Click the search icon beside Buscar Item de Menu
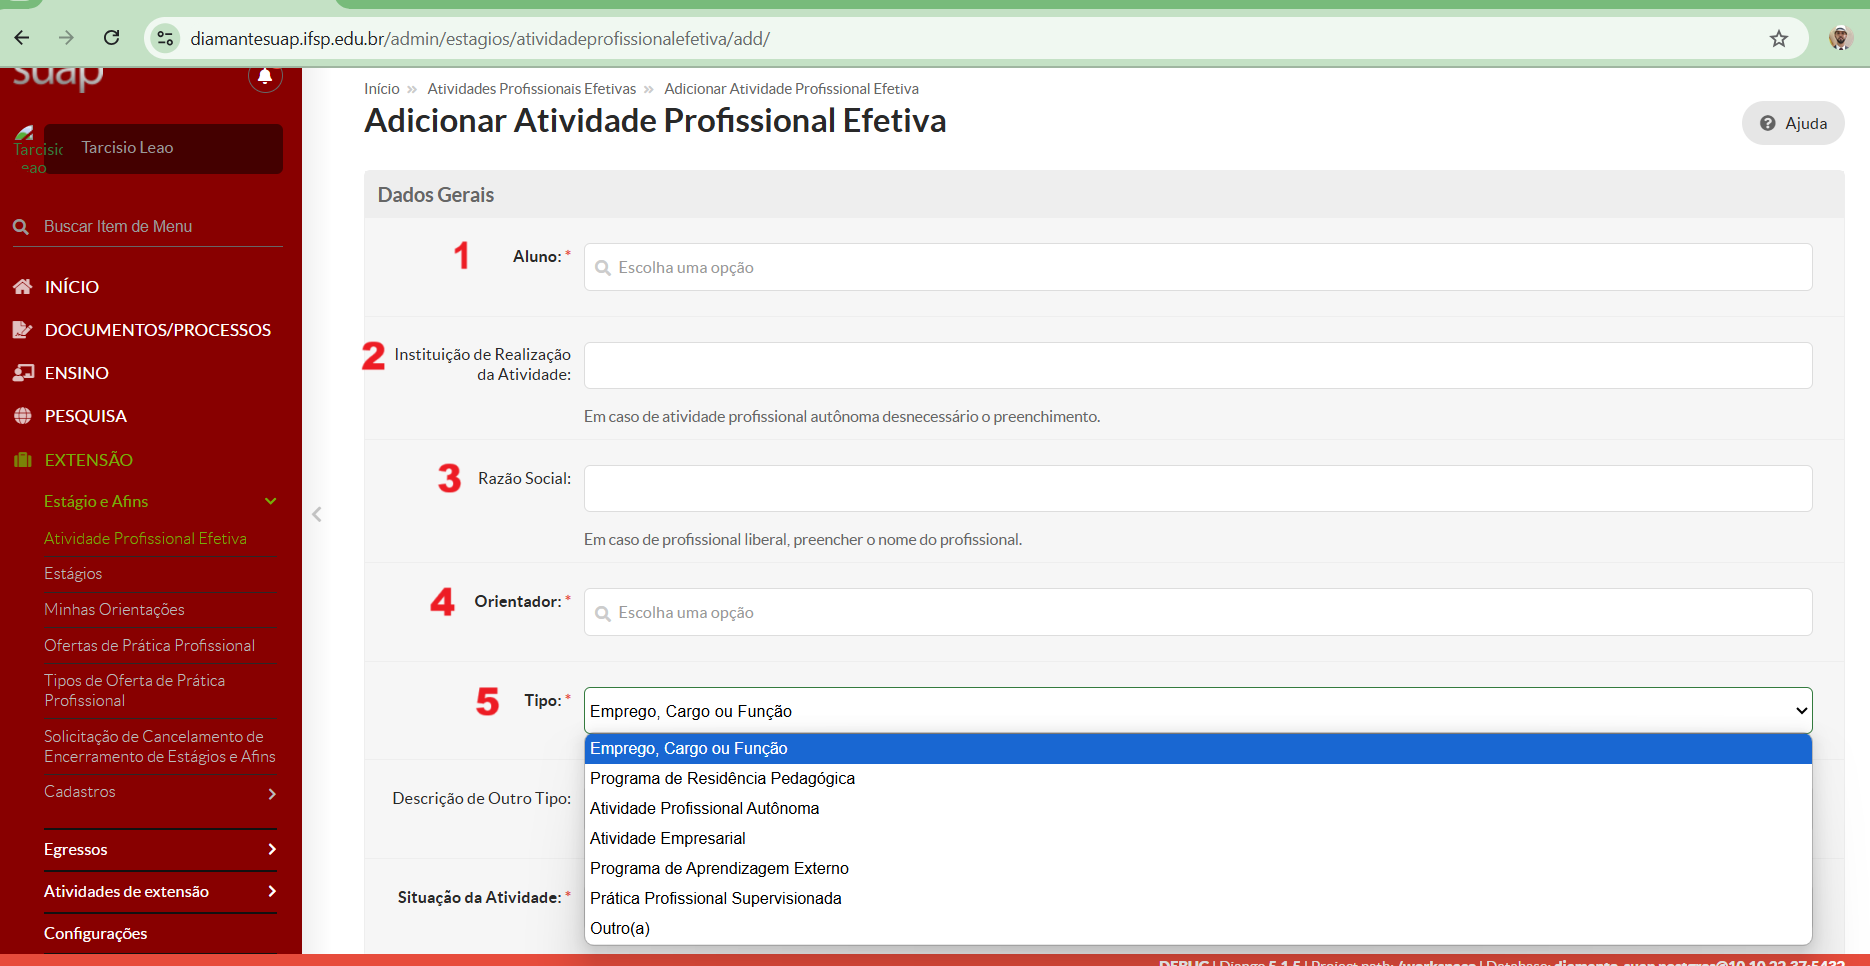The height and width of the screenshot is (966, 1870). click(21, 227)
